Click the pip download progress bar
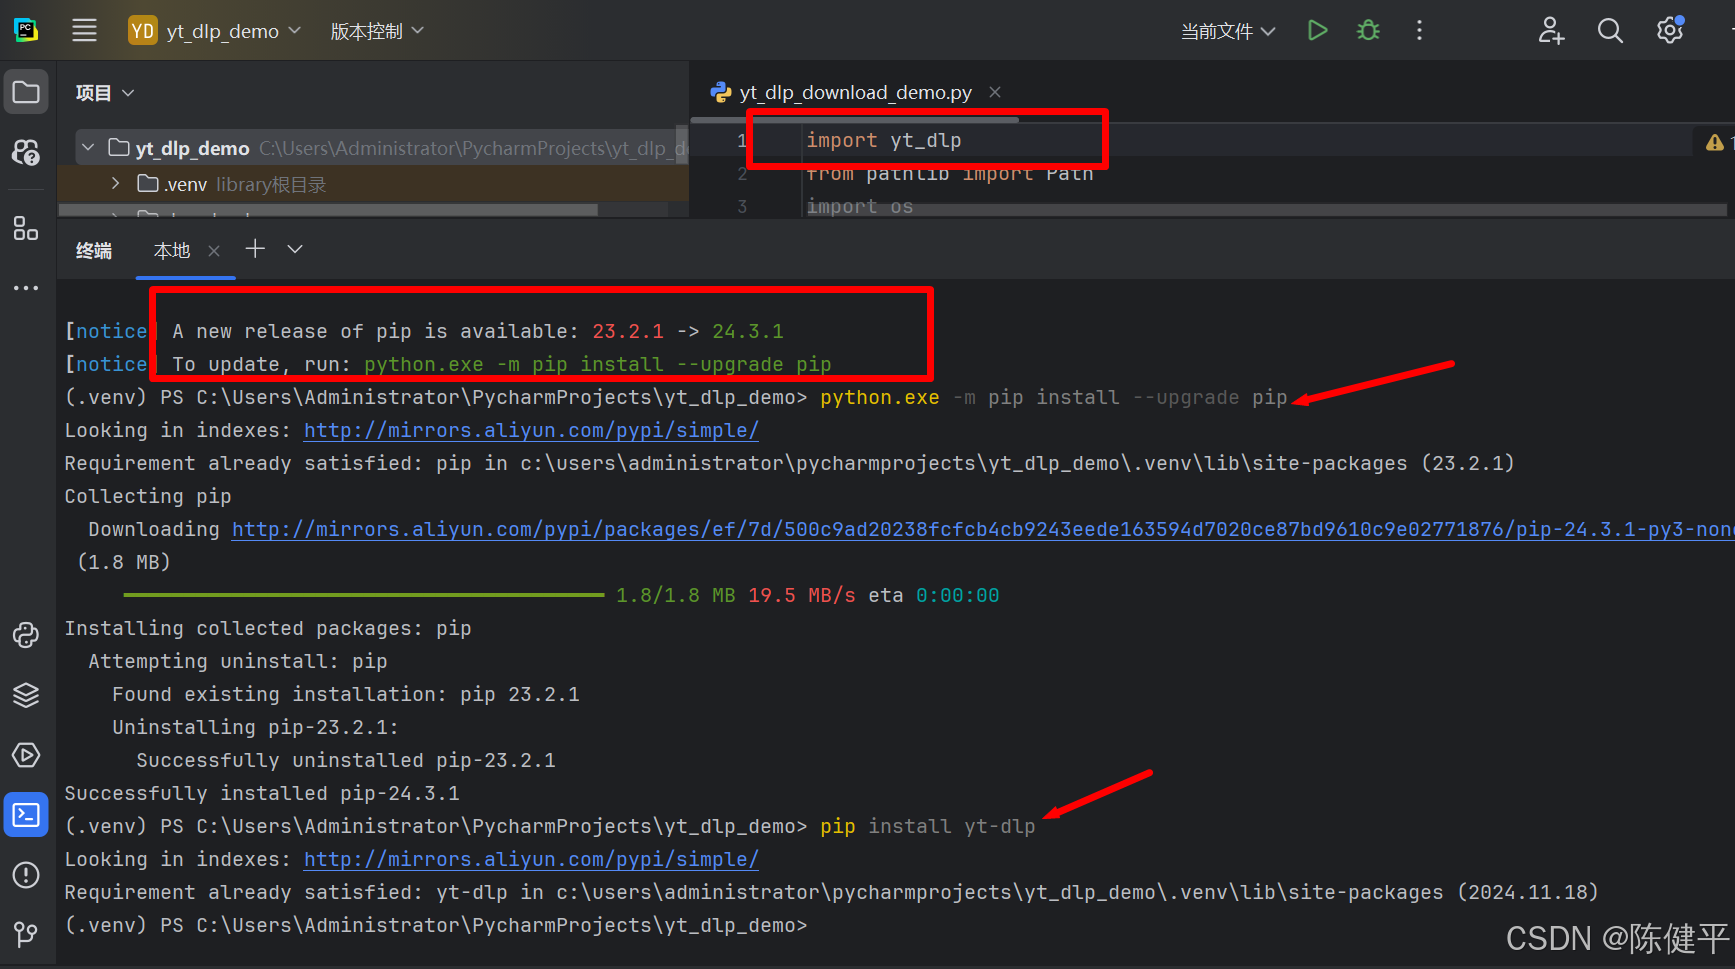 364,595
